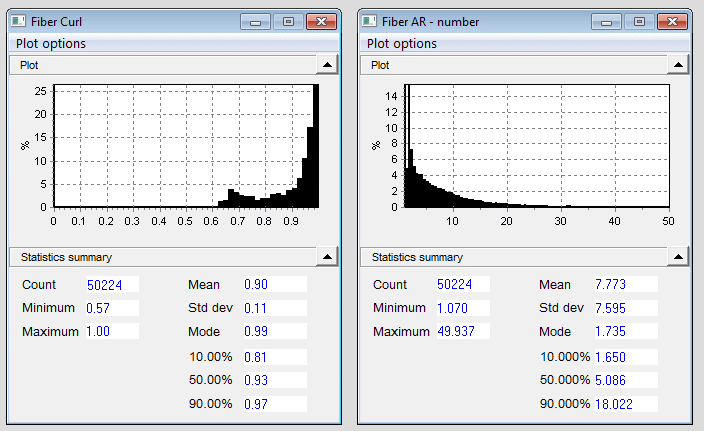
Task: Collapse the Plot section in Fiber AR
Action: click(678, 64)
